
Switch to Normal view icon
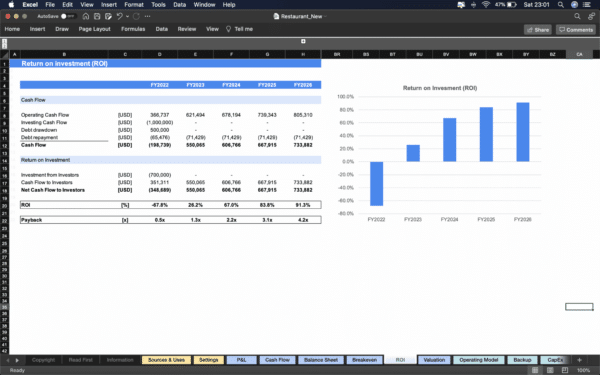coord(535,370)
